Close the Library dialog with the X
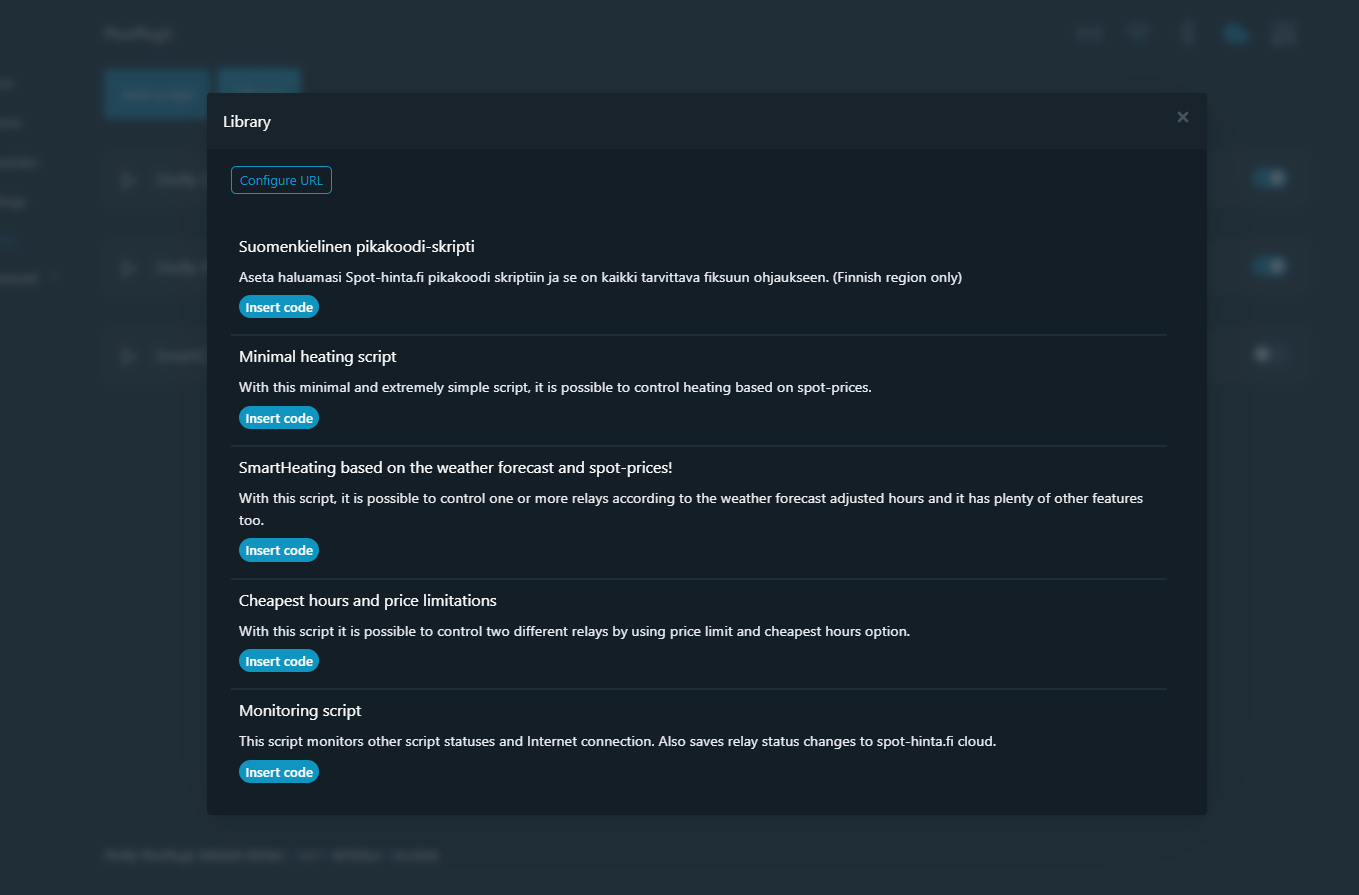1359x895 pixels. [1183, 118]
